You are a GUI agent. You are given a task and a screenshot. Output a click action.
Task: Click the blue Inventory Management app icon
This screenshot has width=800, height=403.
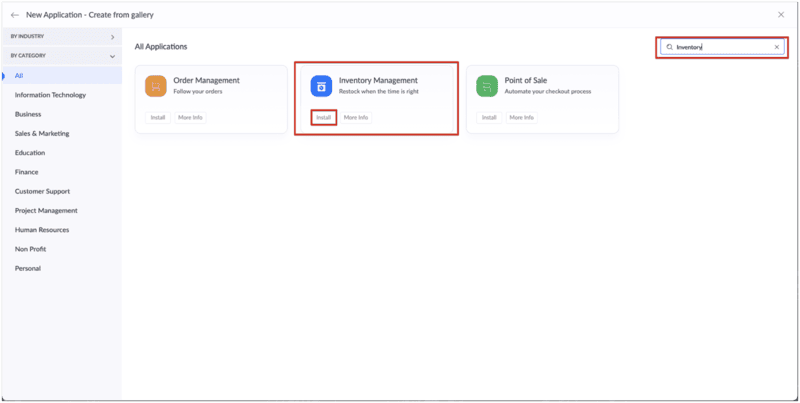[321, 85]
